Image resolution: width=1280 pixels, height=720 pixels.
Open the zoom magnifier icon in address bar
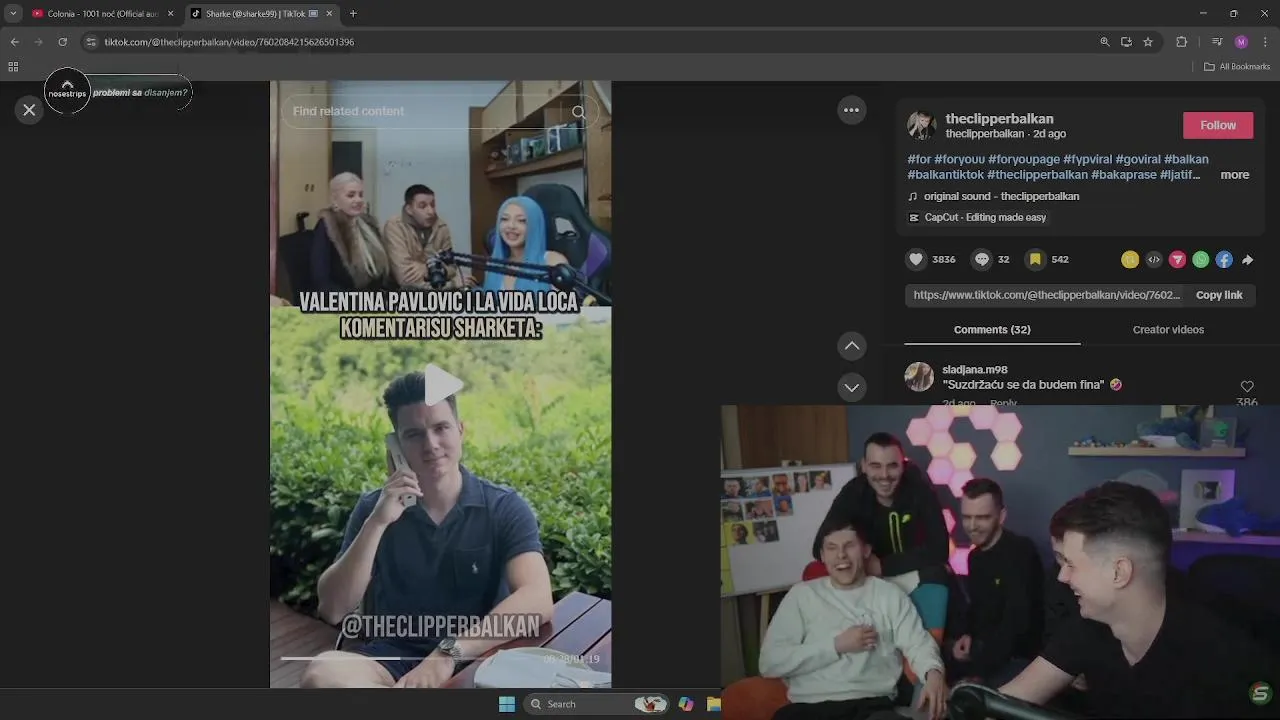click(1104, 42)
